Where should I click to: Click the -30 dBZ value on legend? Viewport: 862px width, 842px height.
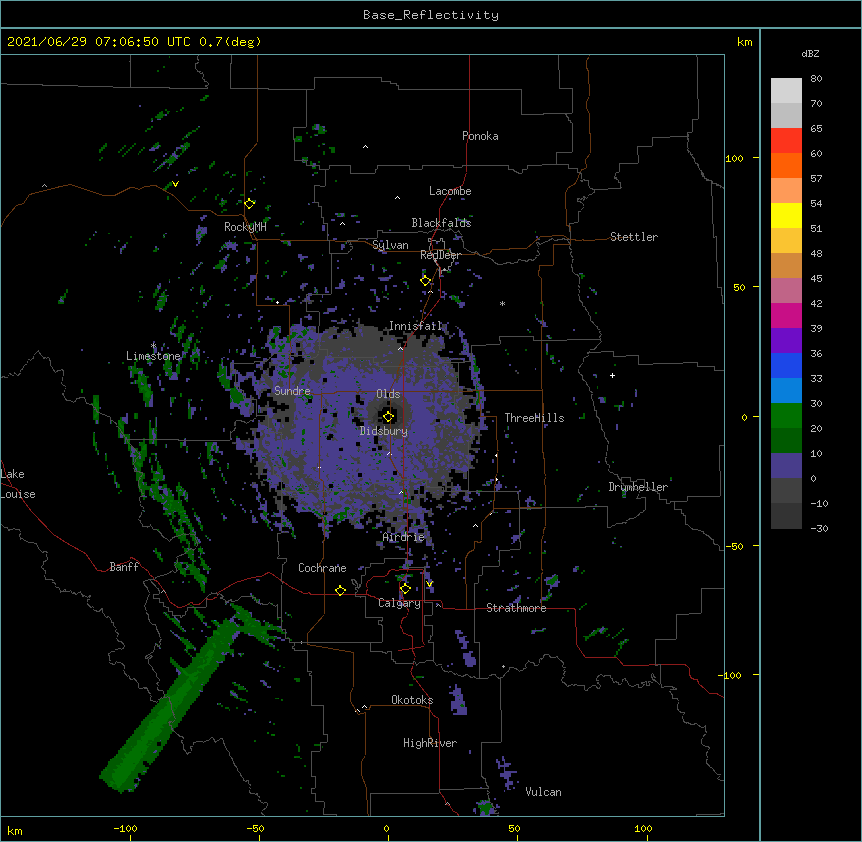[819, 528]
